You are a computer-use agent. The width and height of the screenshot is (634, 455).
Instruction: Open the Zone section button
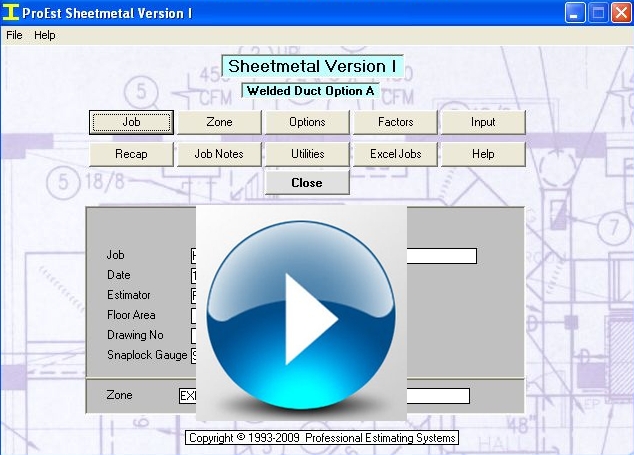pyautogui.click(x=219, y=122)
